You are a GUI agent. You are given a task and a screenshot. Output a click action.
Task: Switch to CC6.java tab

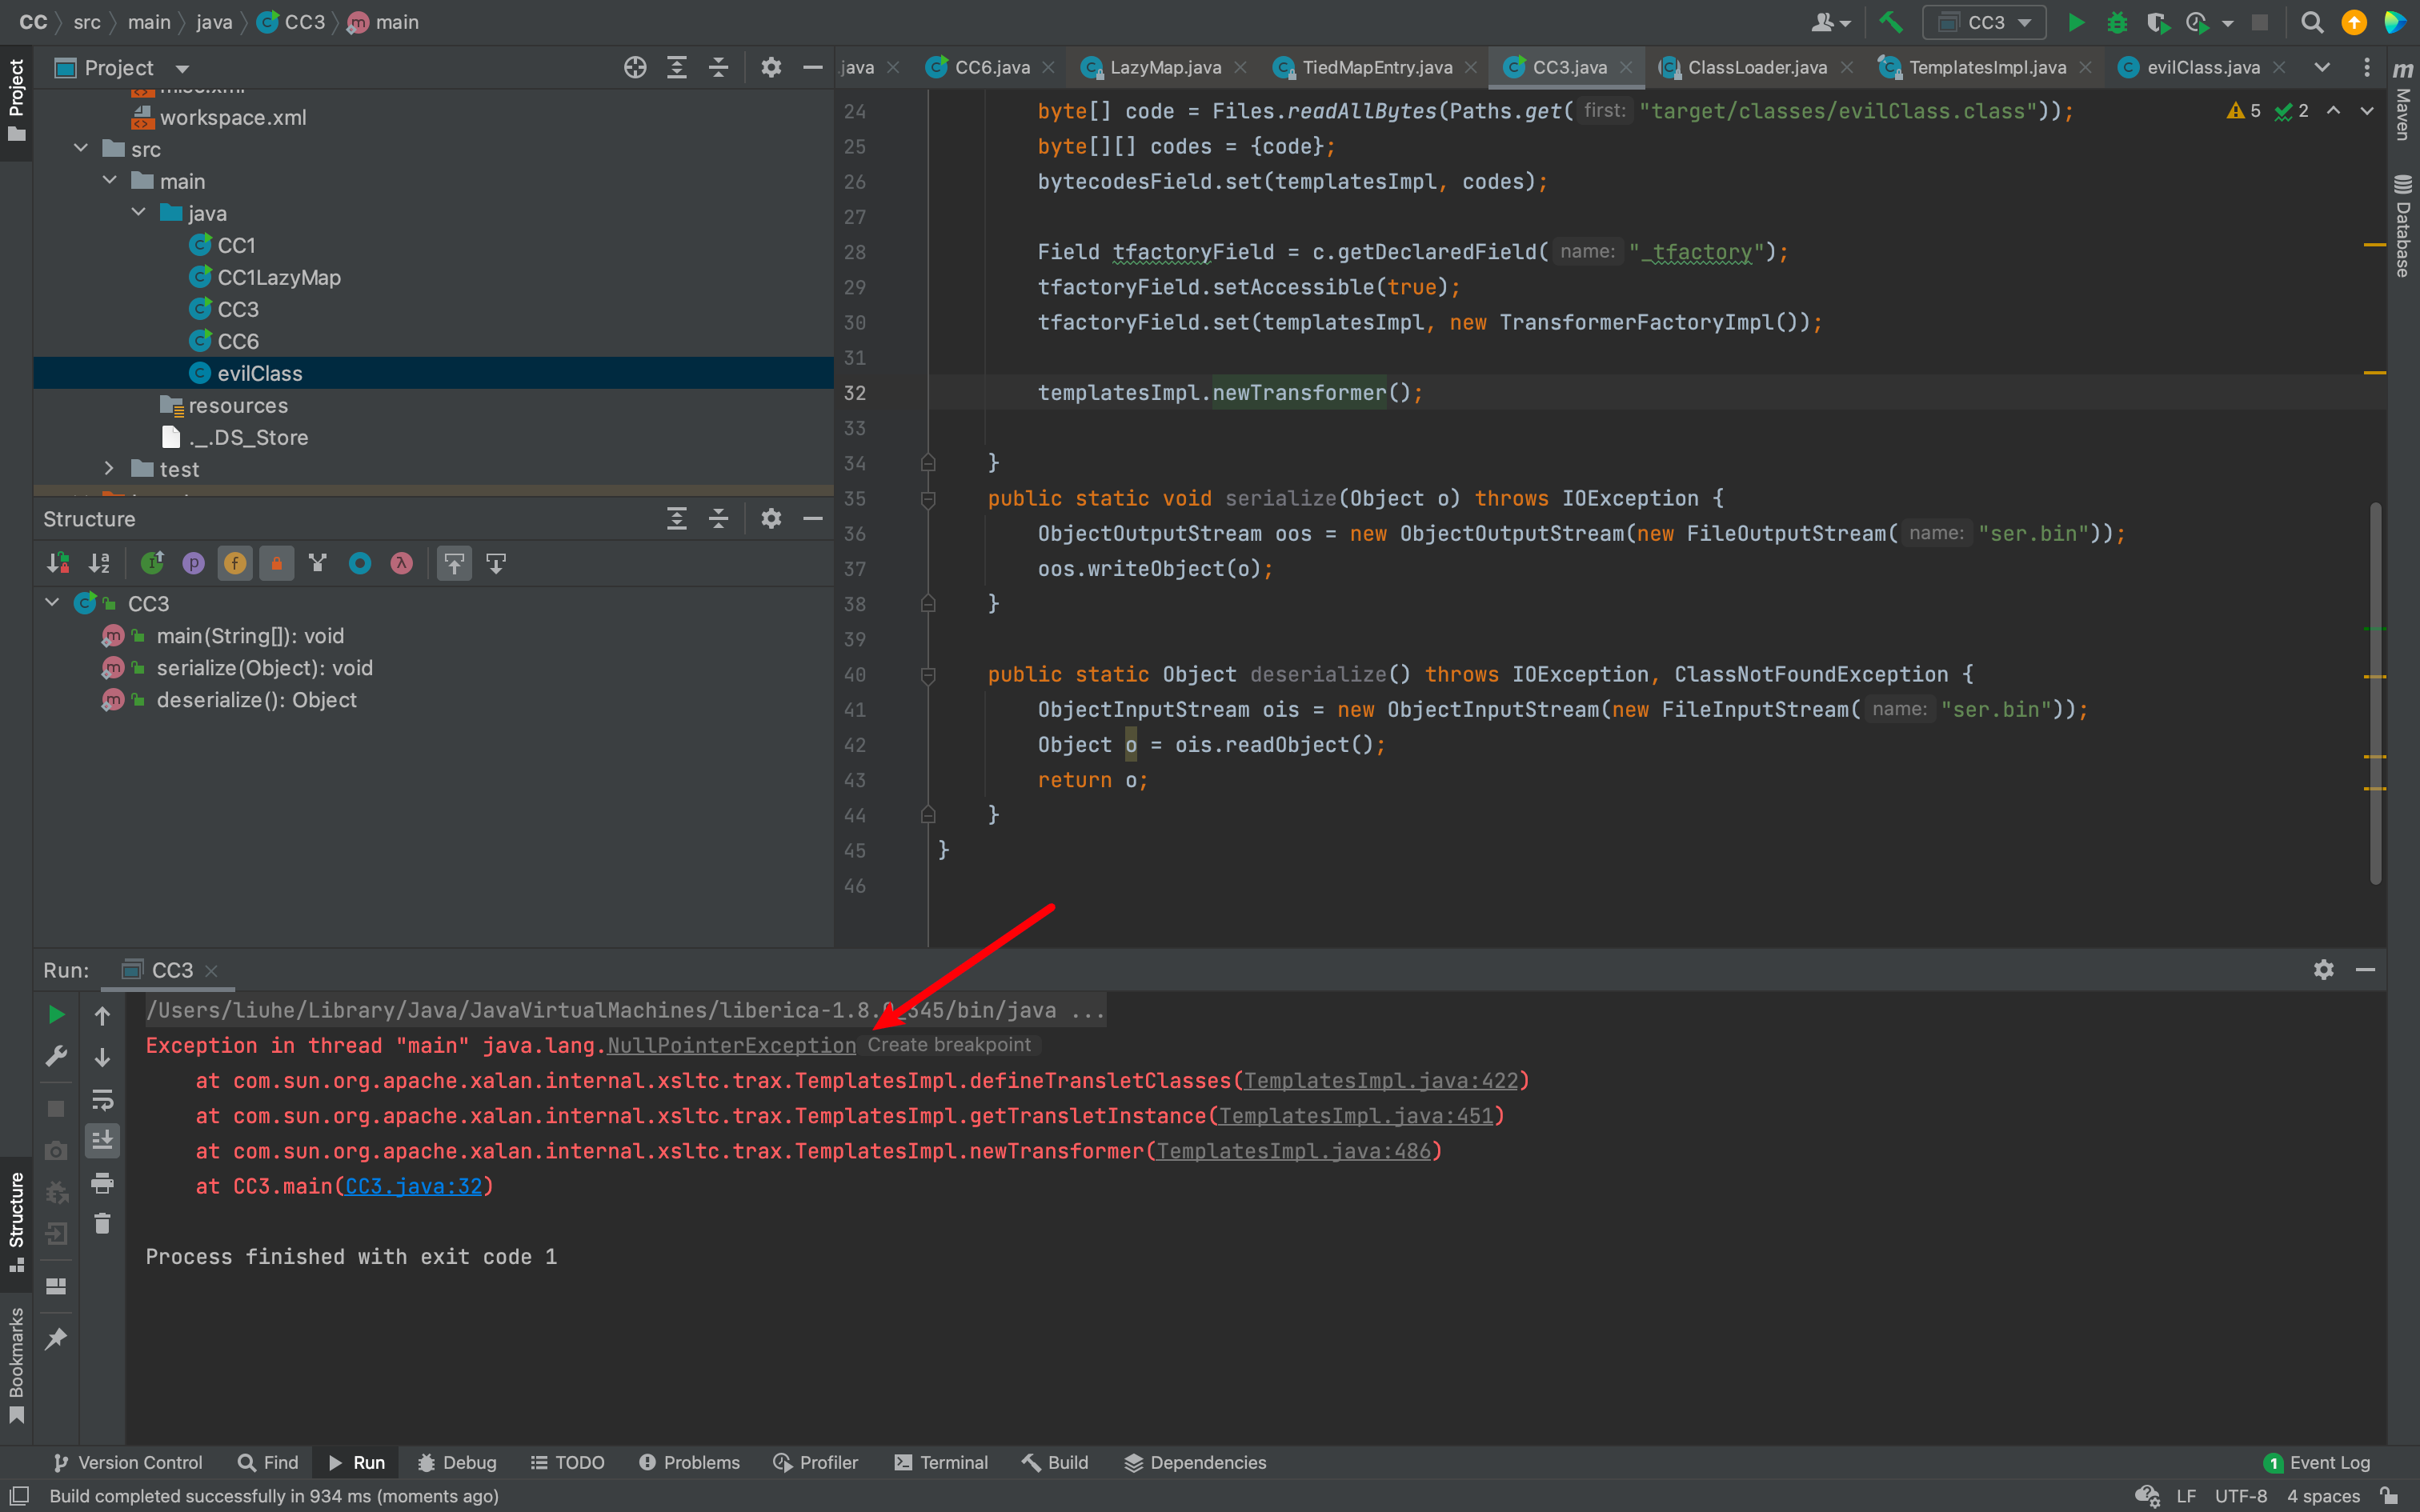pos(990,67)
